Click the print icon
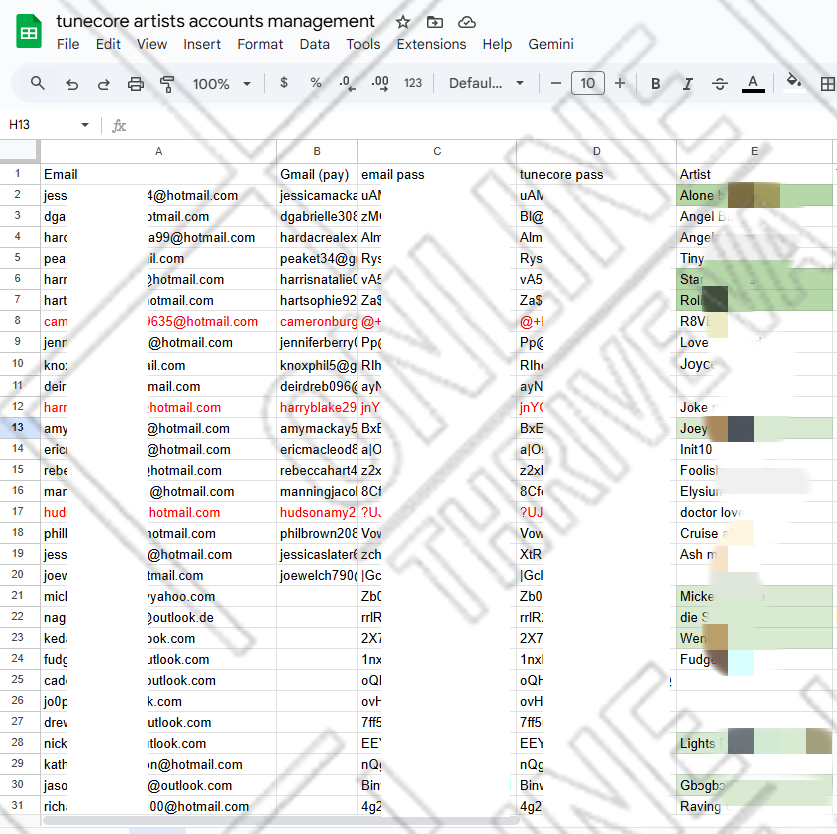Screen dimensions: 837x834 click(x=136, y=83)
